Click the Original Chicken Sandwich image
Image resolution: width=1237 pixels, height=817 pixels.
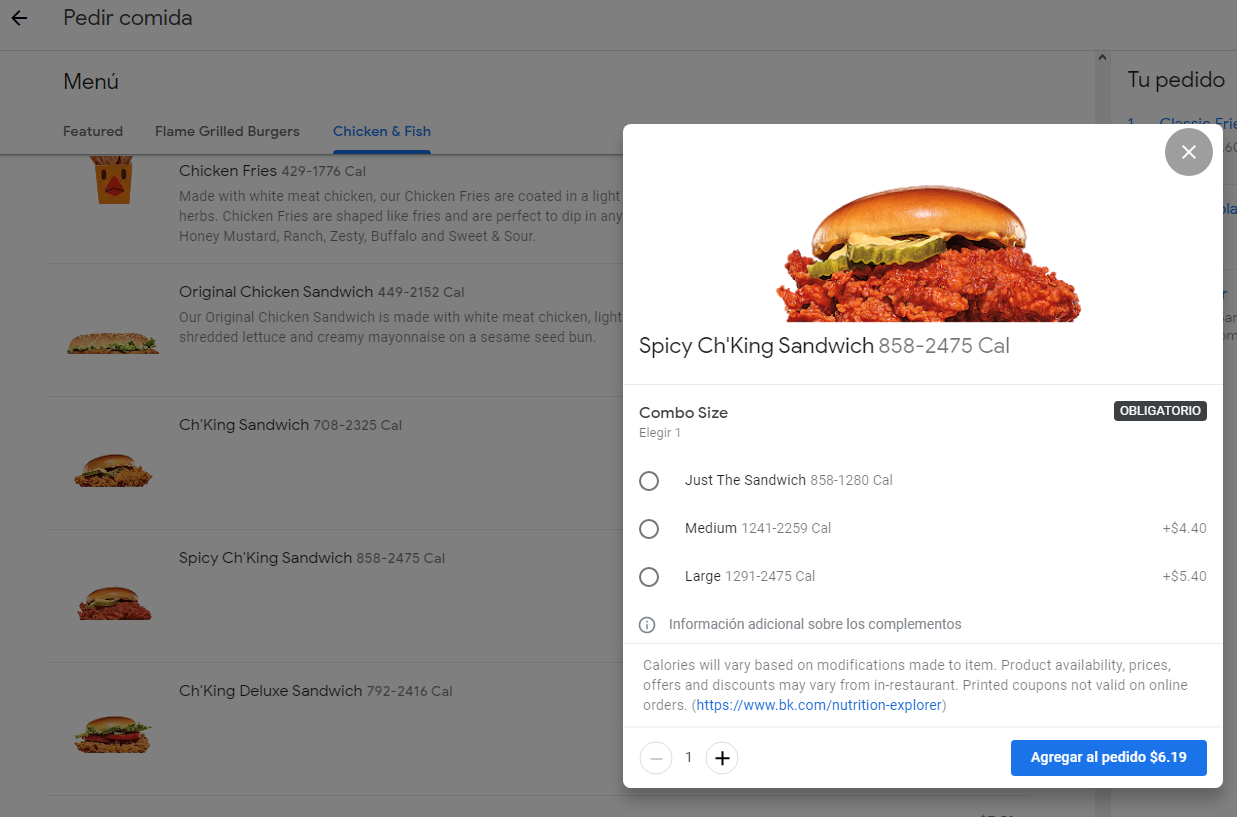113,343
